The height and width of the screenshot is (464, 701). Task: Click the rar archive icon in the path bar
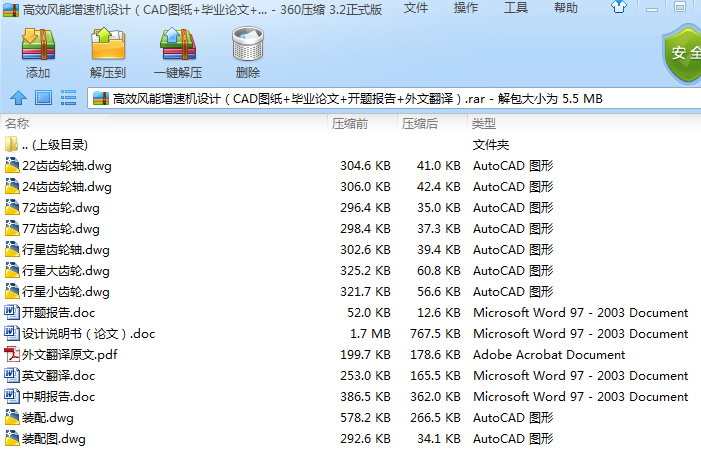[x=101, y=99]
